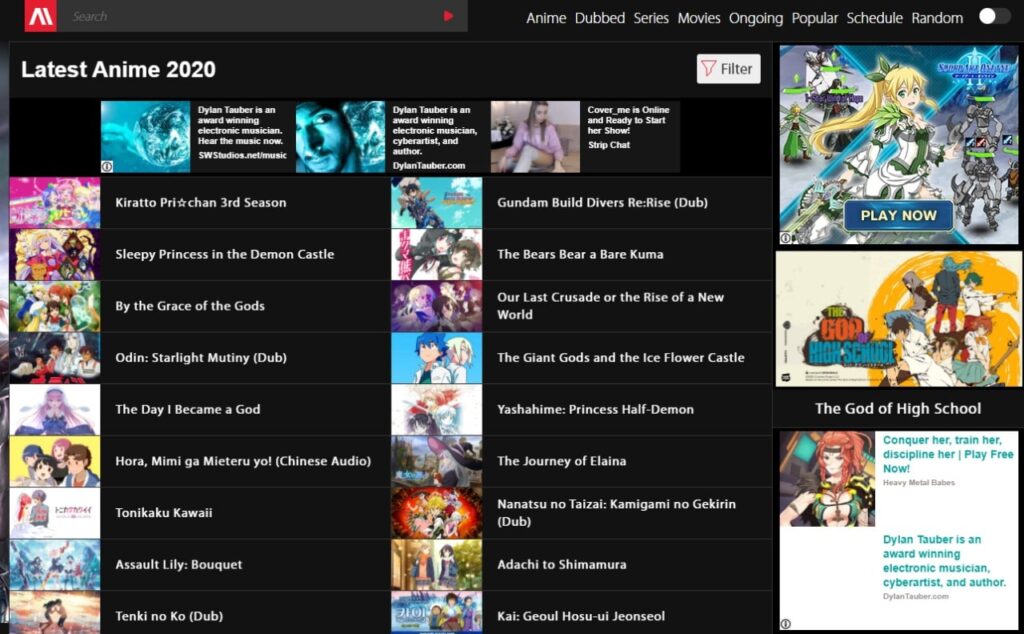Click the red site logo icon
Screen dimensions: 1024x634
[40, 16]
